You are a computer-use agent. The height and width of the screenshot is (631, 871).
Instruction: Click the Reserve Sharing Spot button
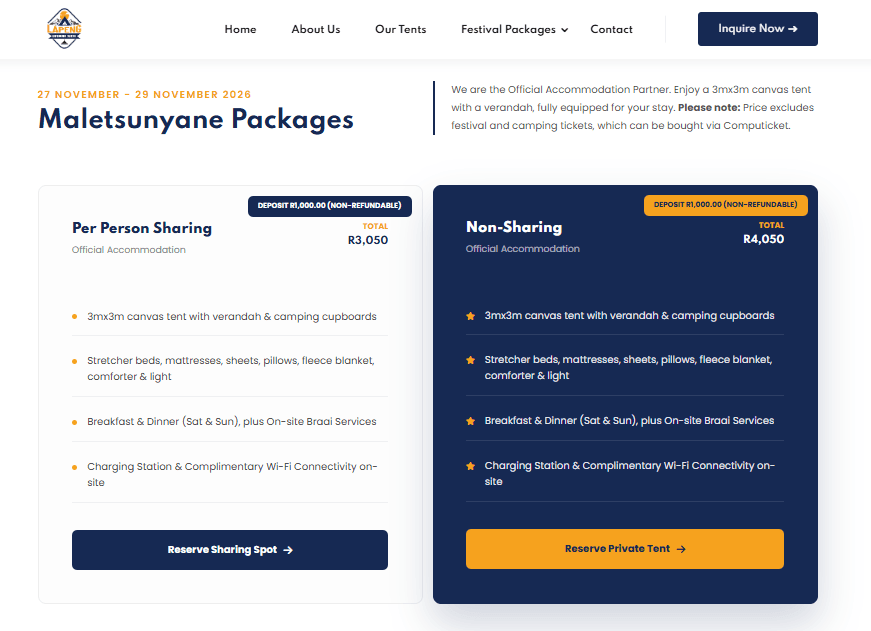229,550
